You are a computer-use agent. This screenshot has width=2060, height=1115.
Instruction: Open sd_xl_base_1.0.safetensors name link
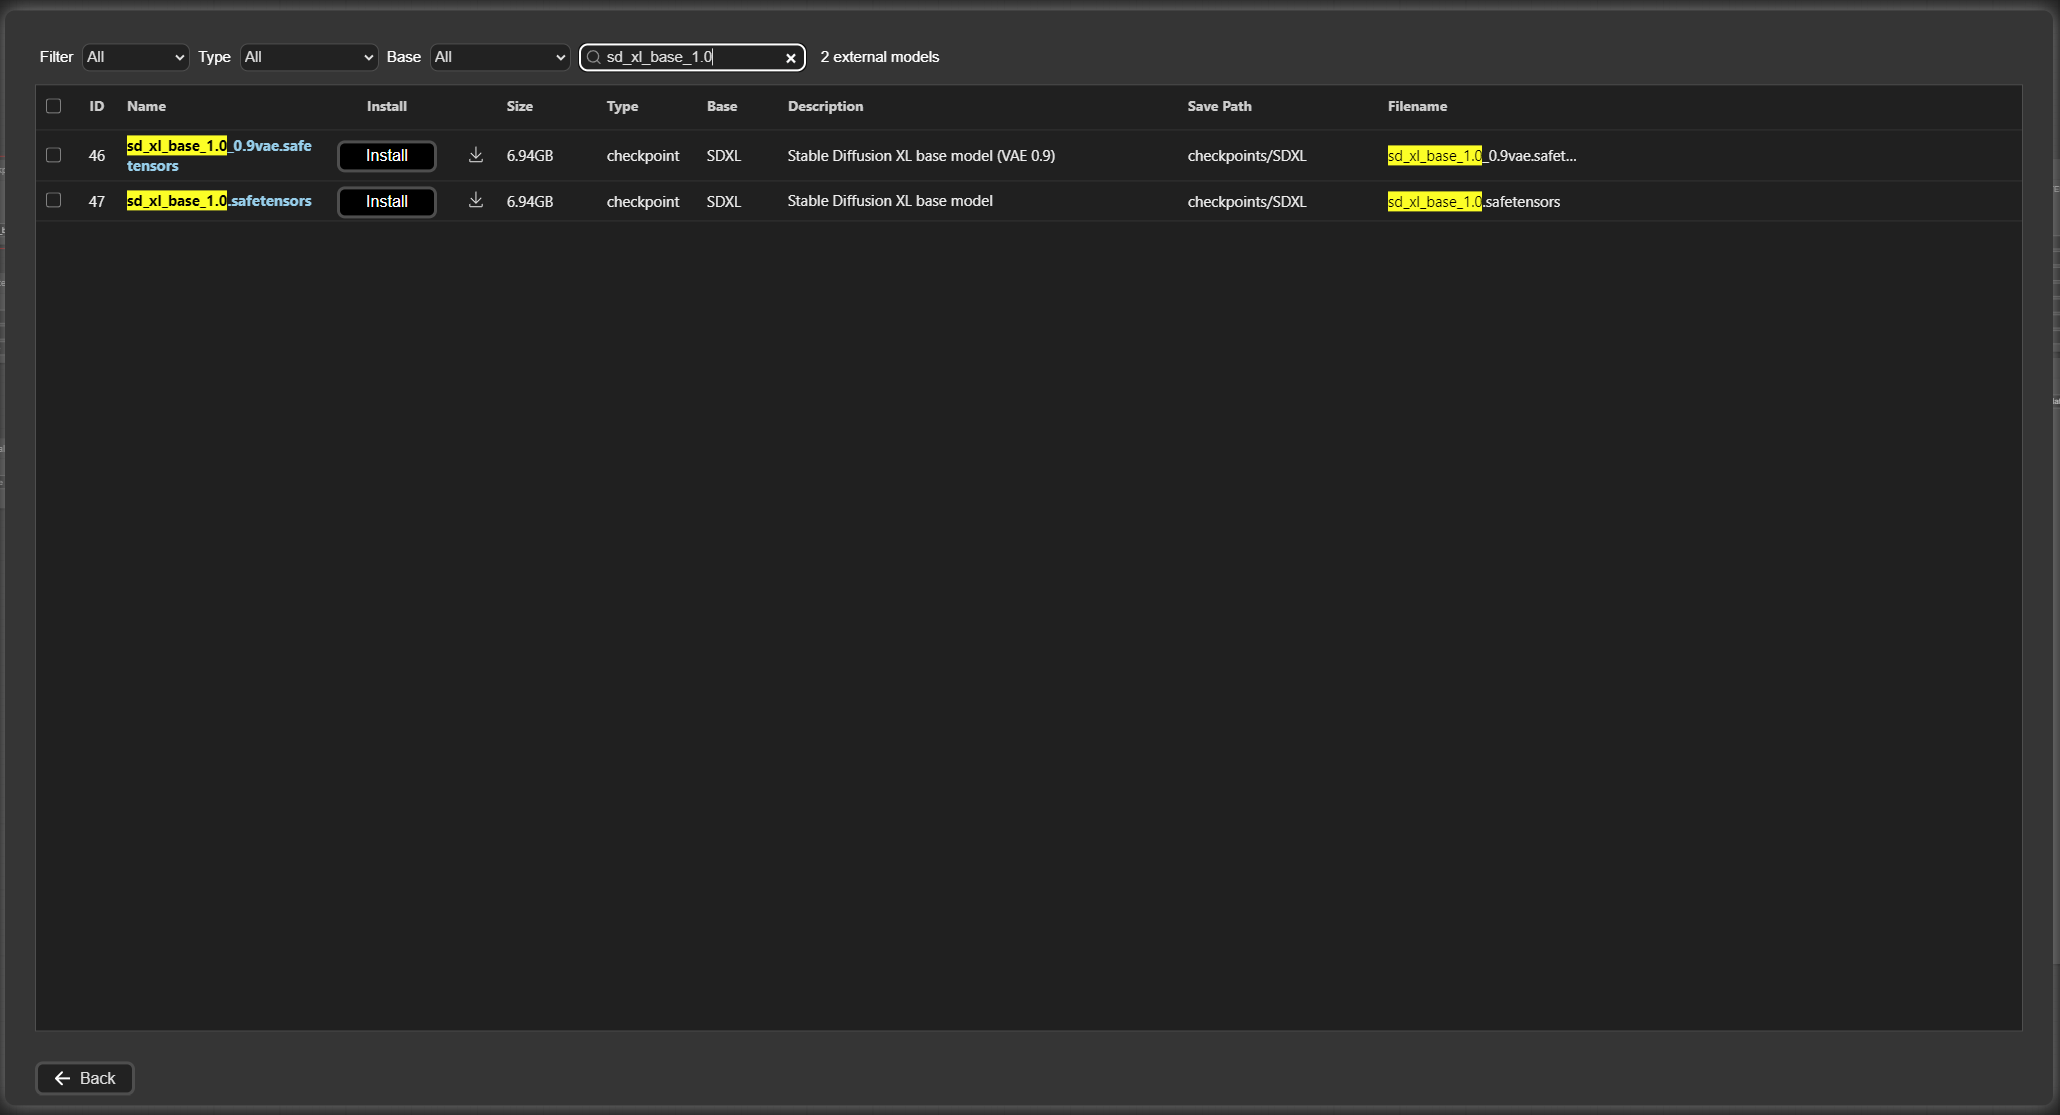point(219,201)
